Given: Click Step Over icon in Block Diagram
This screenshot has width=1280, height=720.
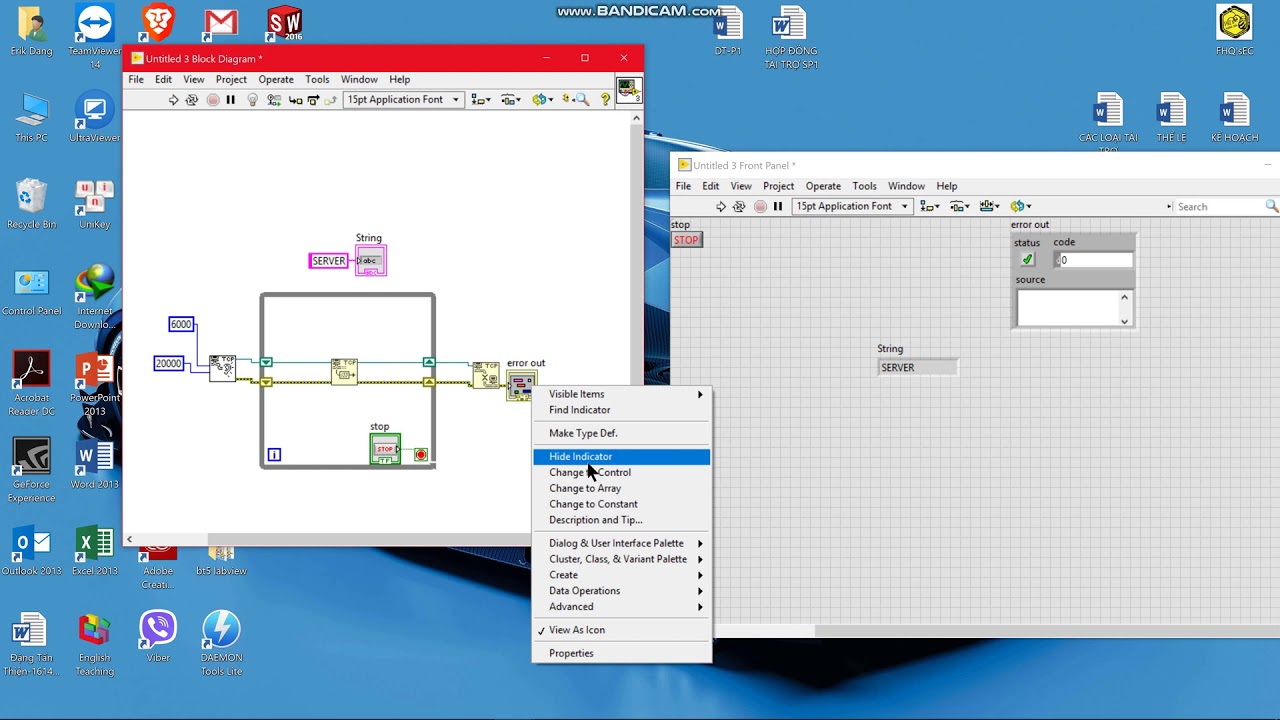Looking at the screenshot, I should [313, 100].
